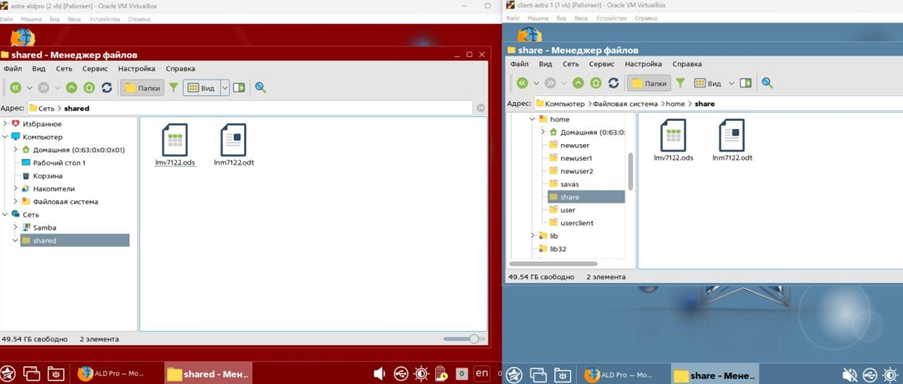Expand the Samba tree node
This screenshot has width=903, height=384.
(16, 227)
